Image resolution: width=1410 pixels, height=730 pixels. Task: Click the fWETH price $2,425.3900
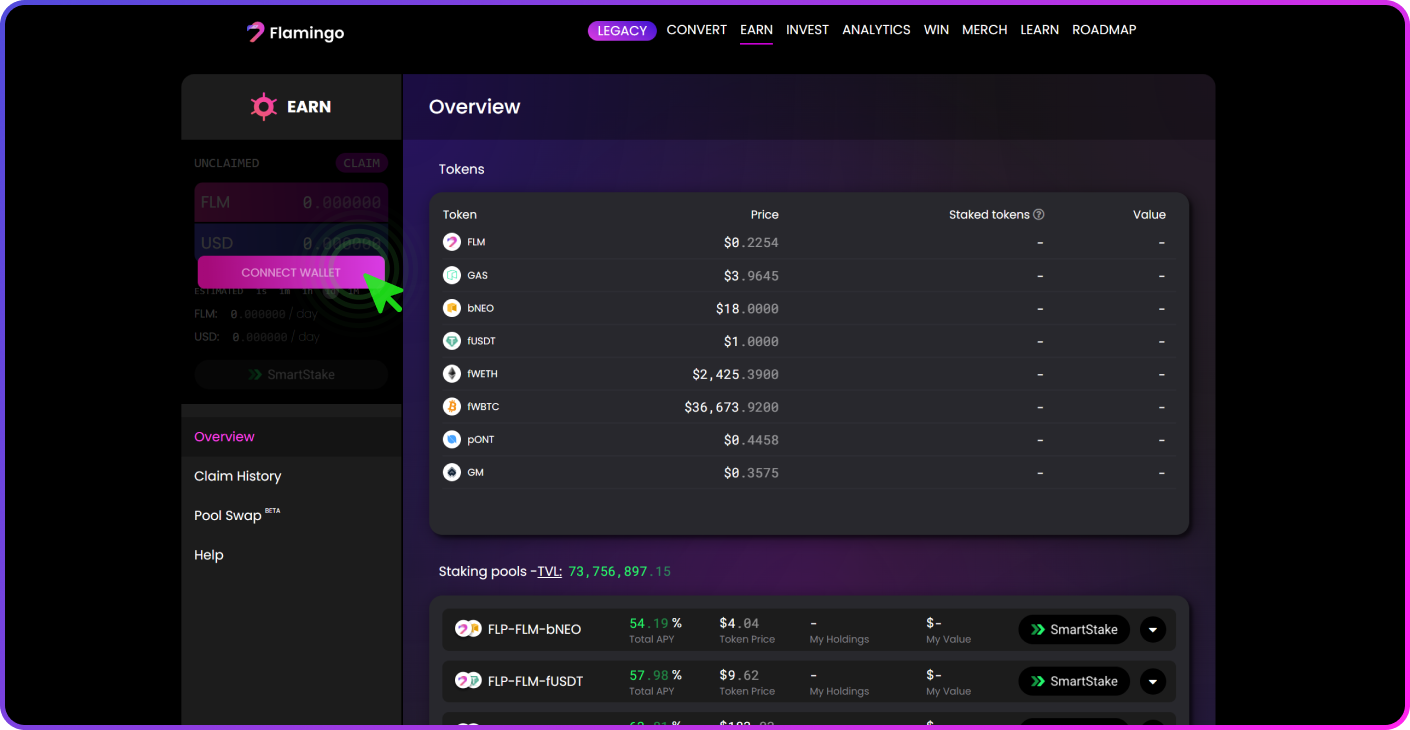[735, 374]
